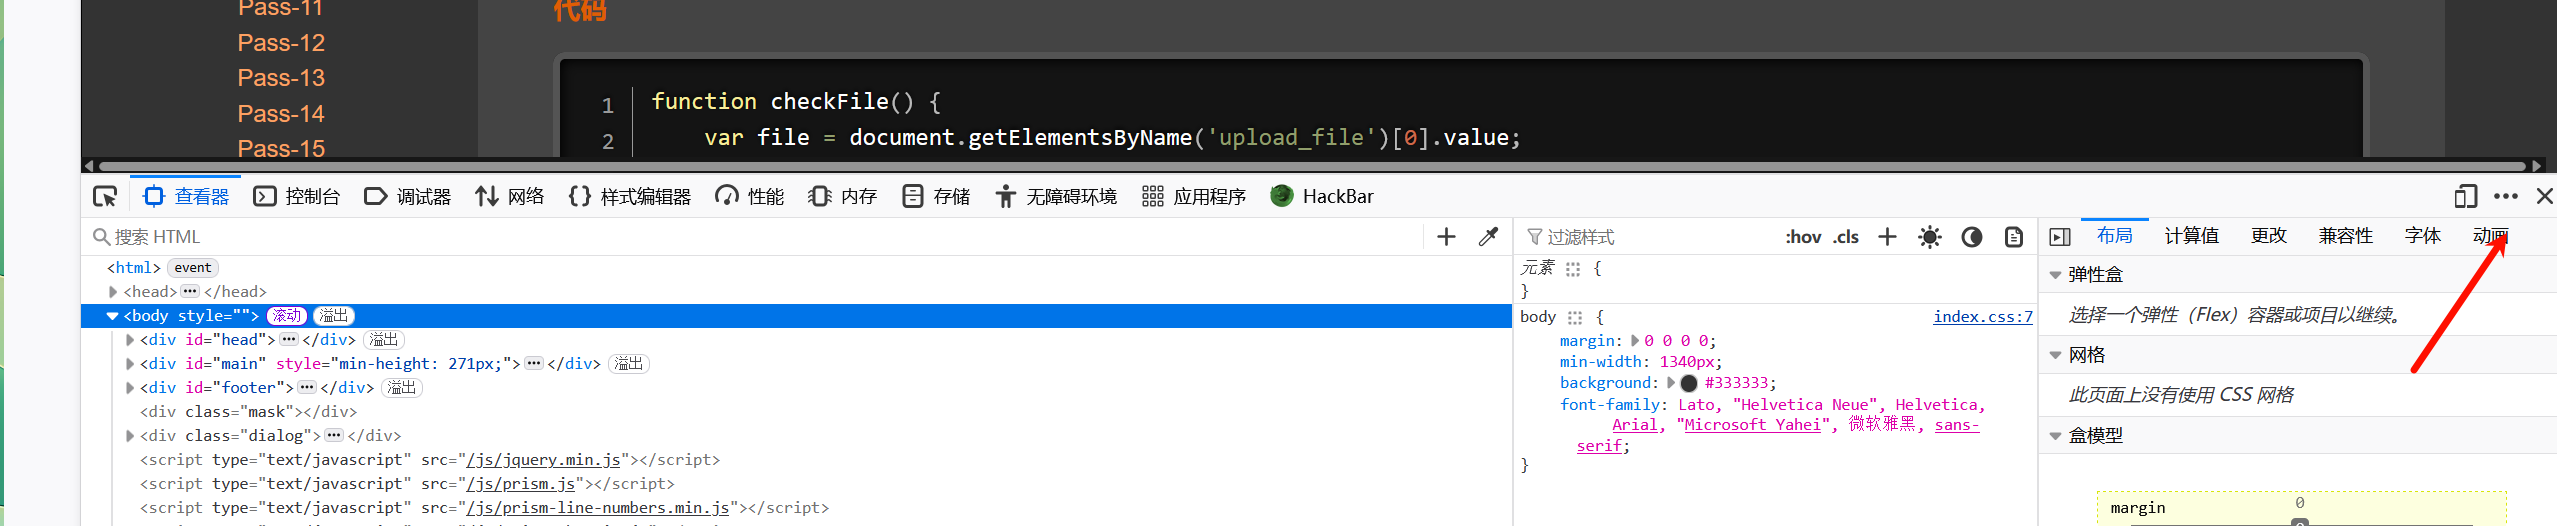Expand the div id="footer" node
The width and height of the screenshot is (2557, 526).
(130, 388)
